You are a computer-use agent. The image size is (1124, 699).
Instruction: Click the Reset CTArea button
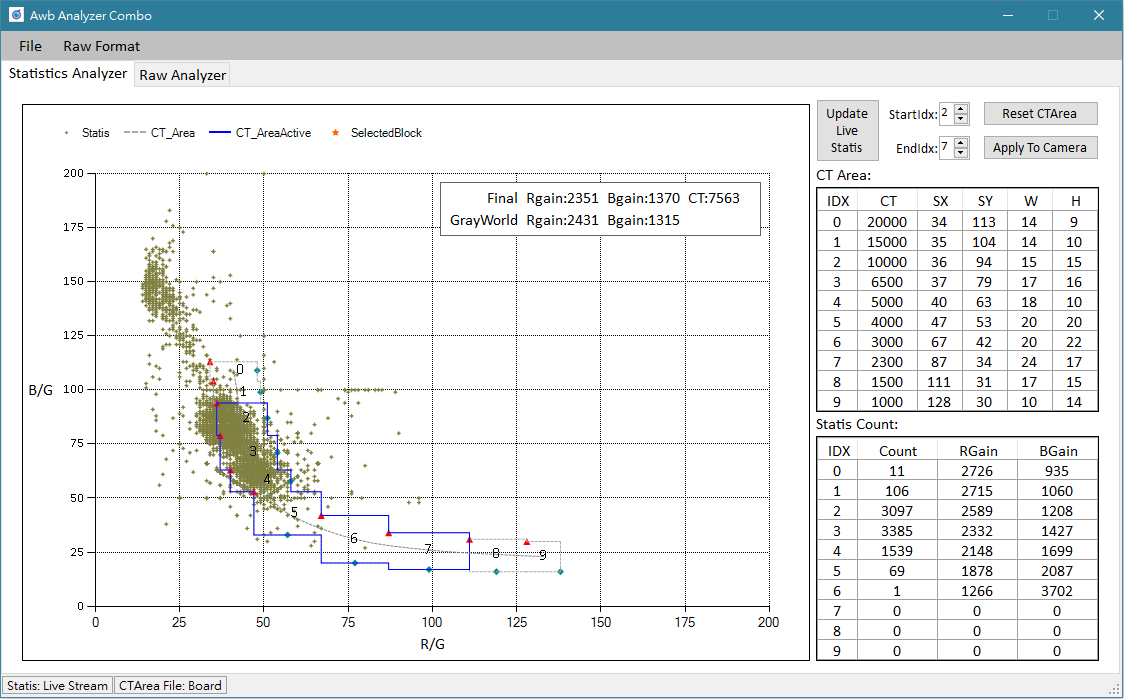[x=1040, y=114]
